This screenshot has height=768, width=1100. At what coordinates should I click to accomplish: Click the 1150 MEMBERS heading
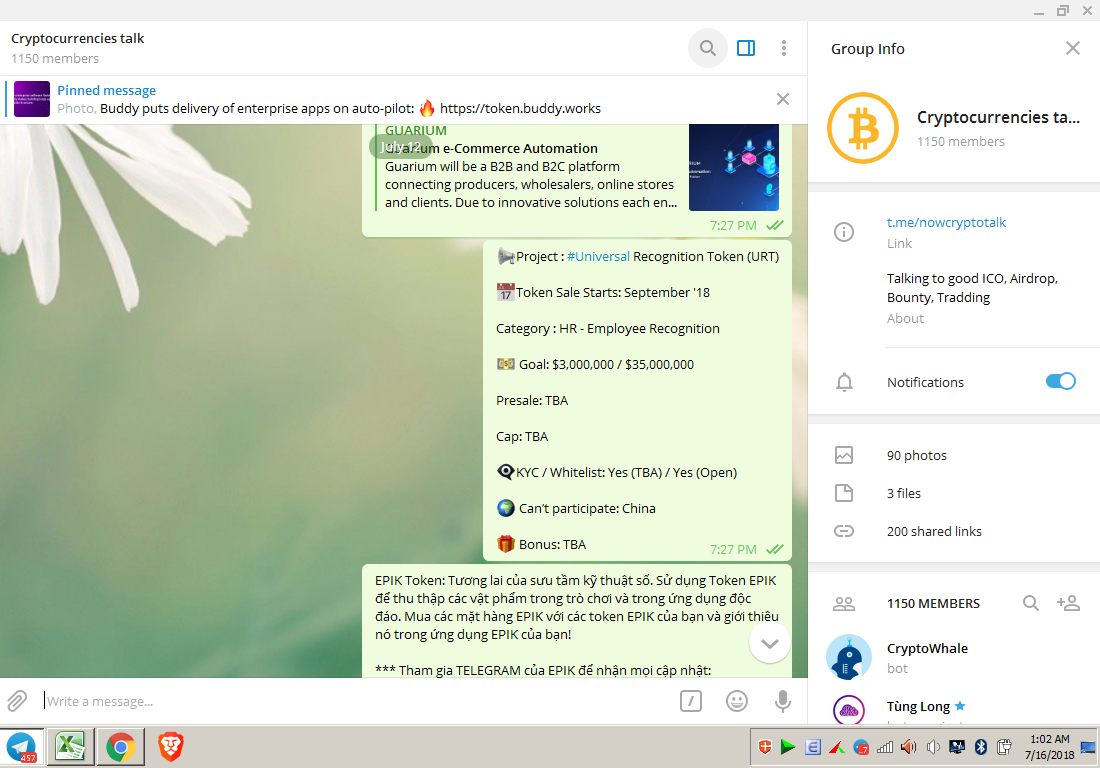pos(933,603)
